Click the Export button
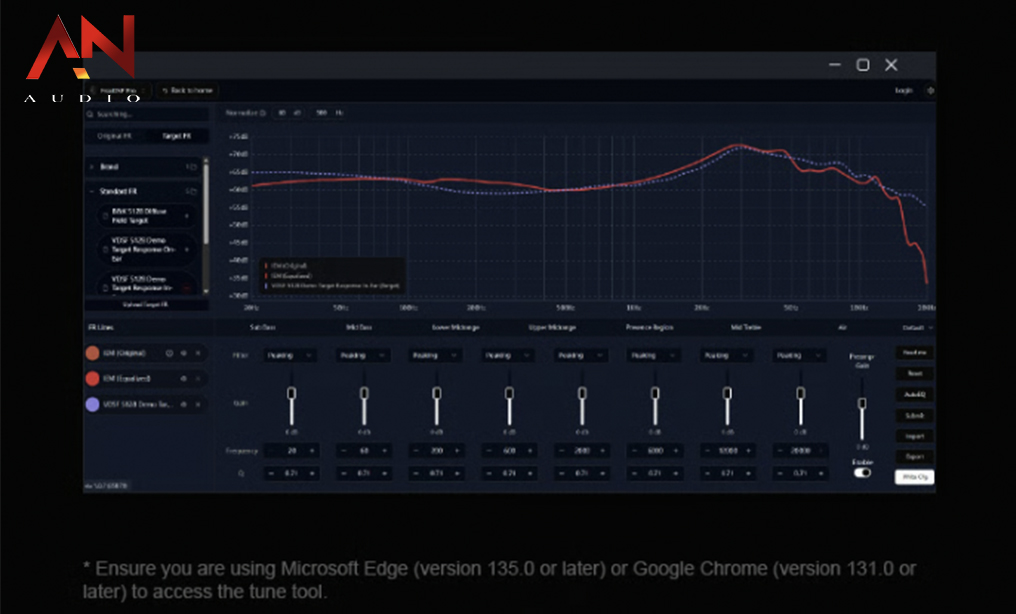1016x614 pixels. coord(915,457)
